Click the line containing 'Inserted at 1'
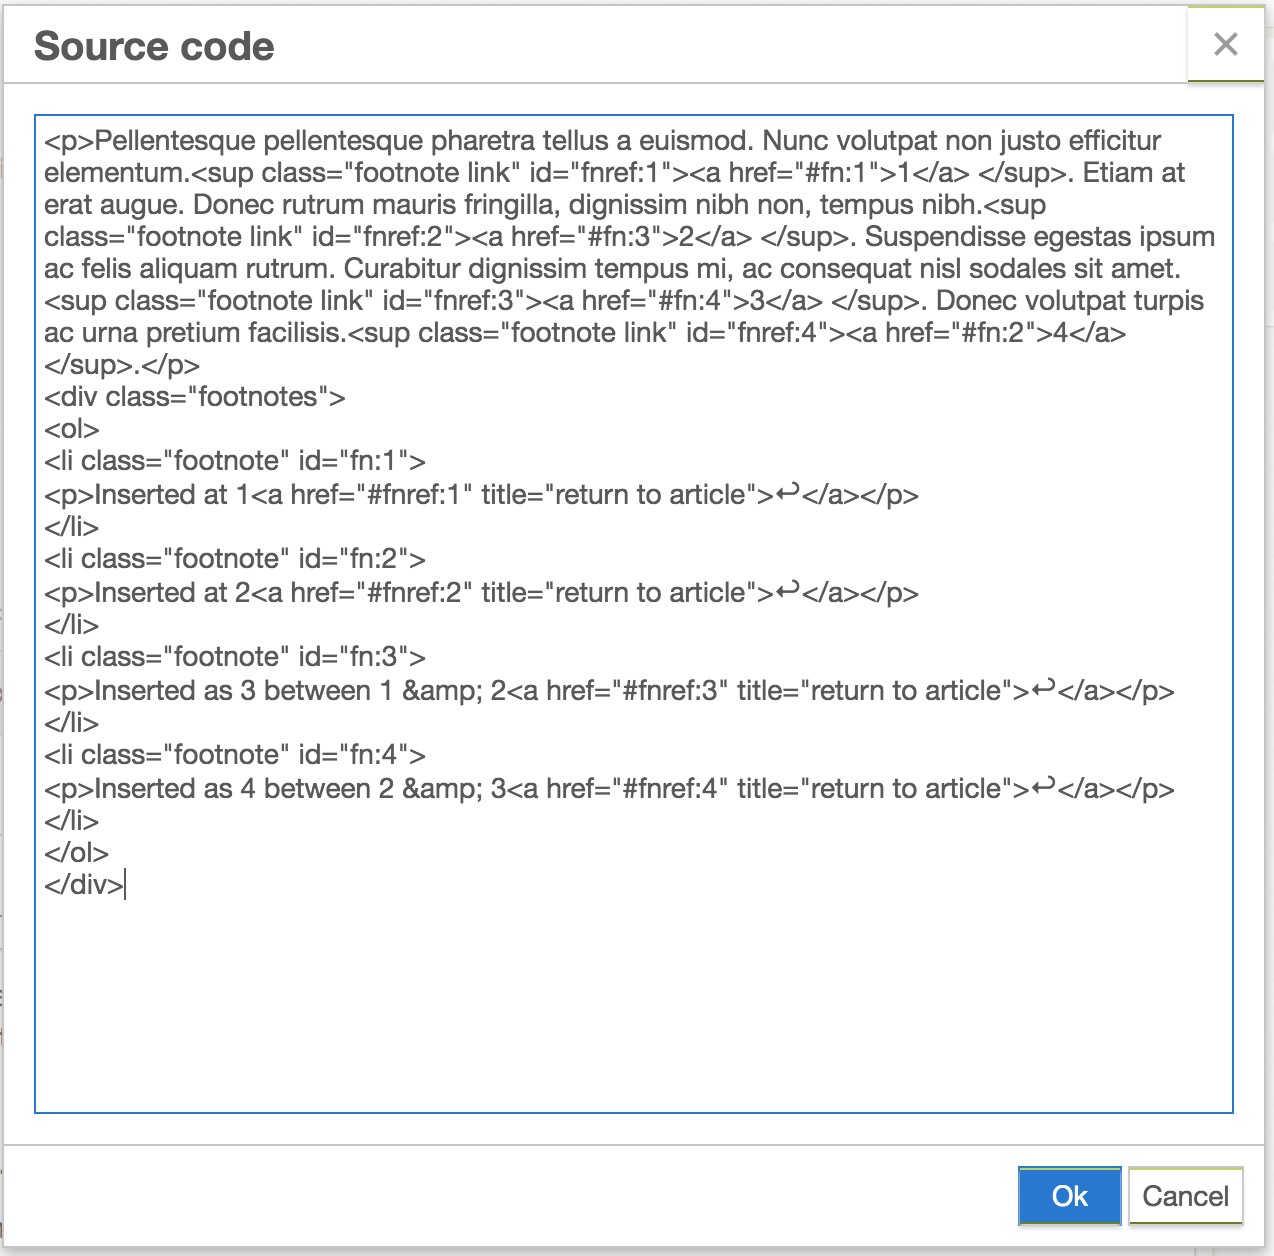Viewport: 1274px width, 1256px height. (481, 494)
